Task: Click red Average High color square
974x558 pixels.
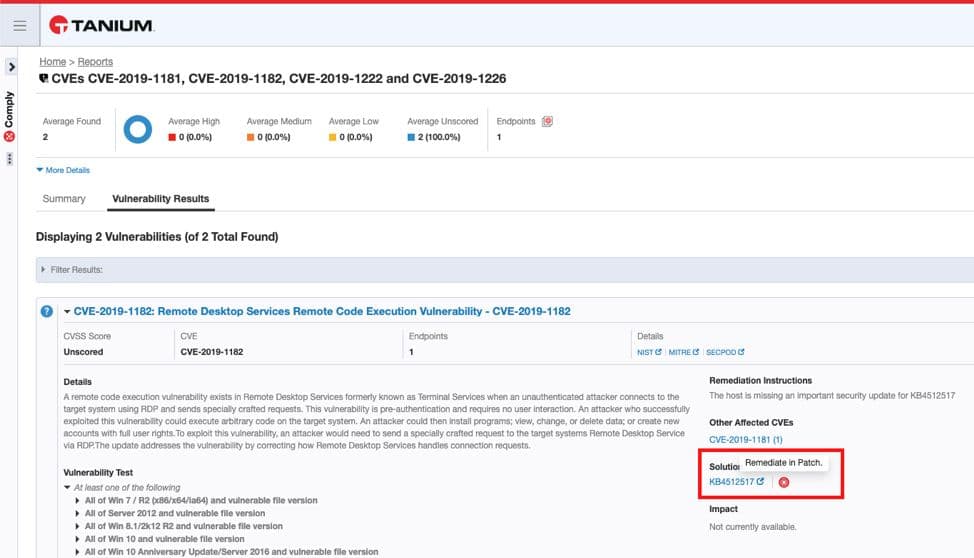Action: coord(171,137)
